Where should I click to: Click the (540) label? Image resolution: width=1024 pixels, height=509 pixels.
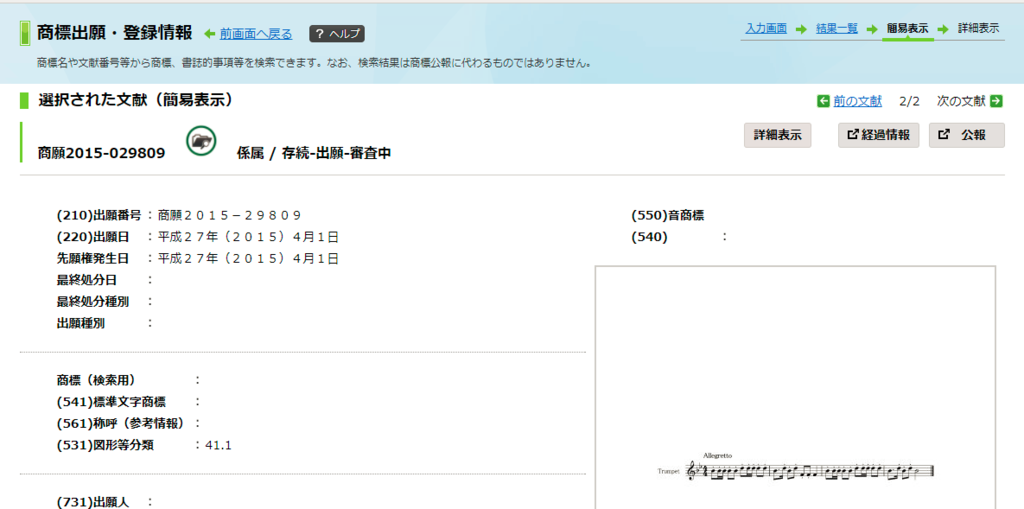click(x=649, y=237)
